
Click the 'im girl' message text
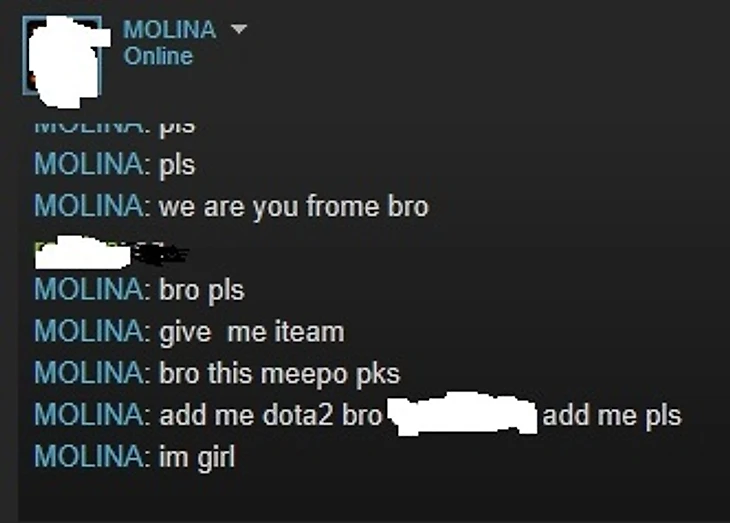click(197, 457)
